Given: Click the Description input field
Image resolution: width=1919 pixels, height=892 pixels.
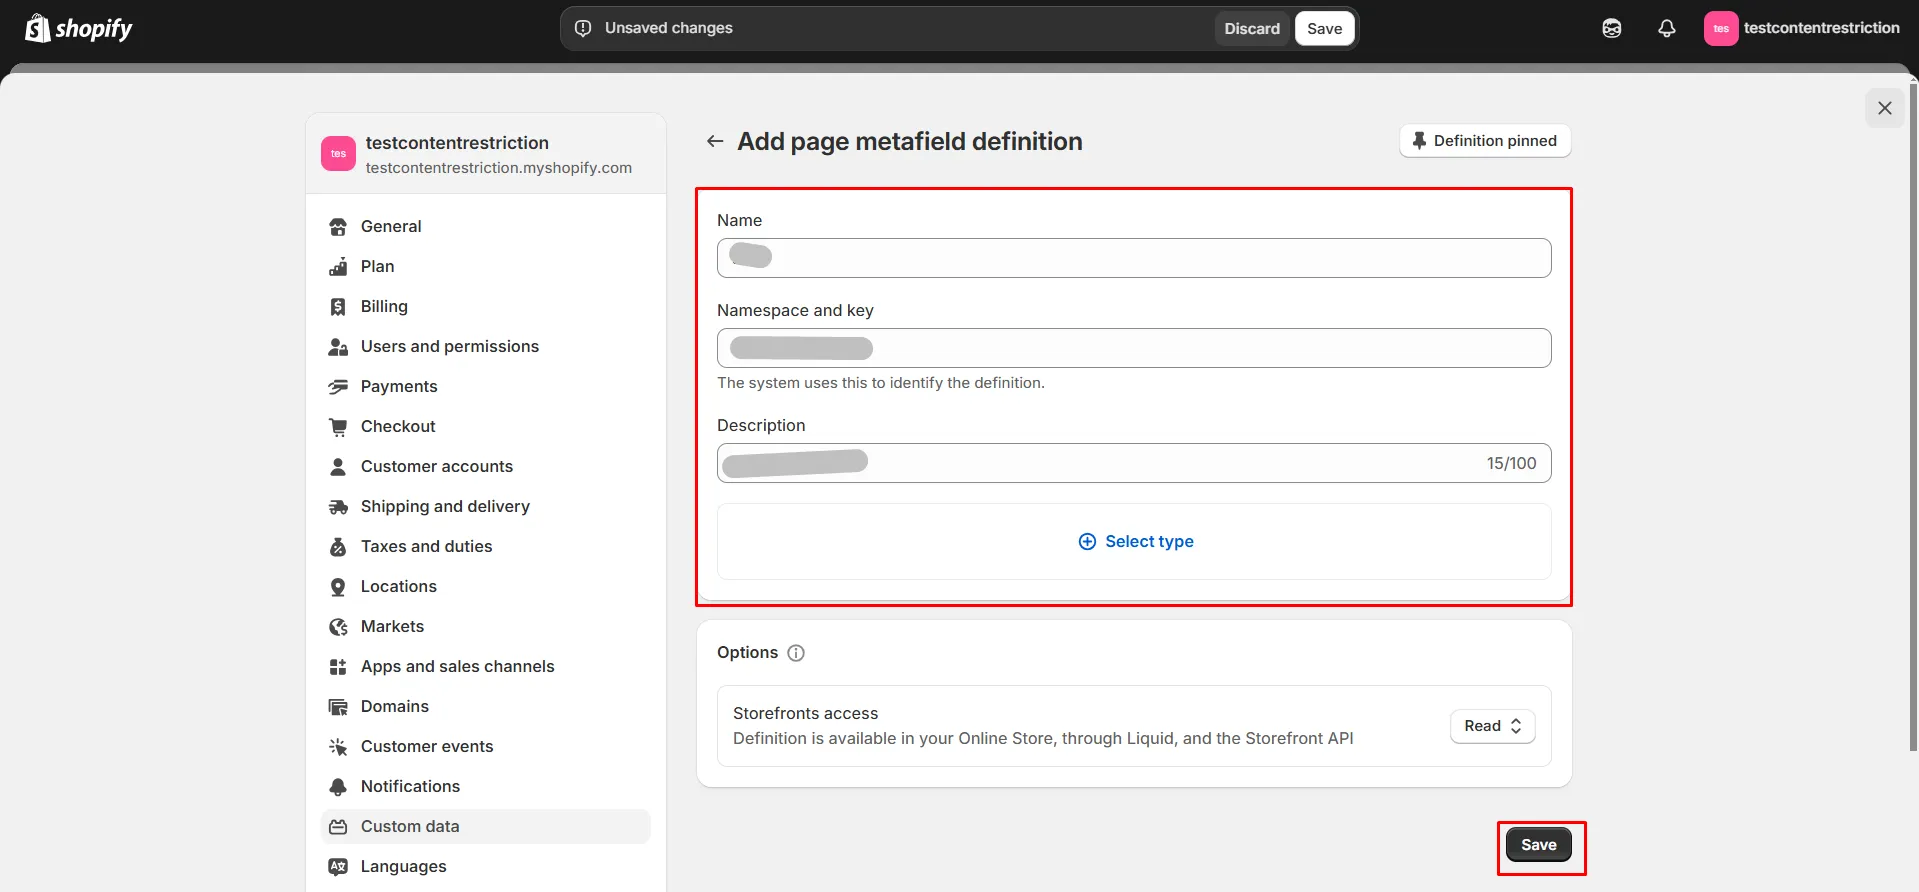Looking at the screenshot, I should click(1134, 463).
